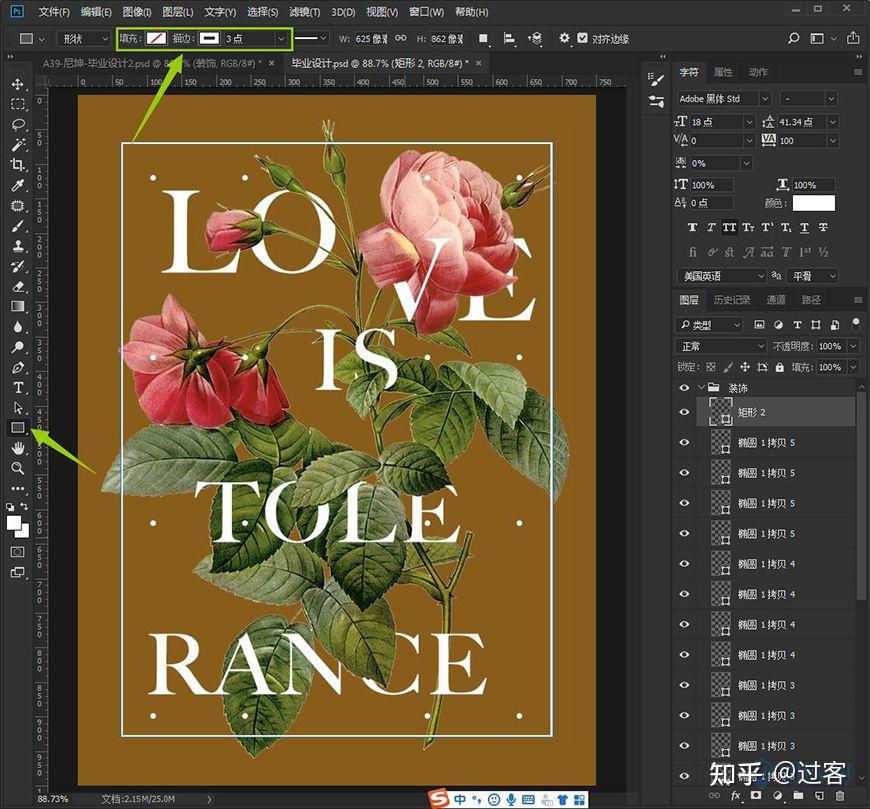This screenshot has width=870, height=809.
Task: Open the 18 点 font size dropdown
Action: pos(749,122)
